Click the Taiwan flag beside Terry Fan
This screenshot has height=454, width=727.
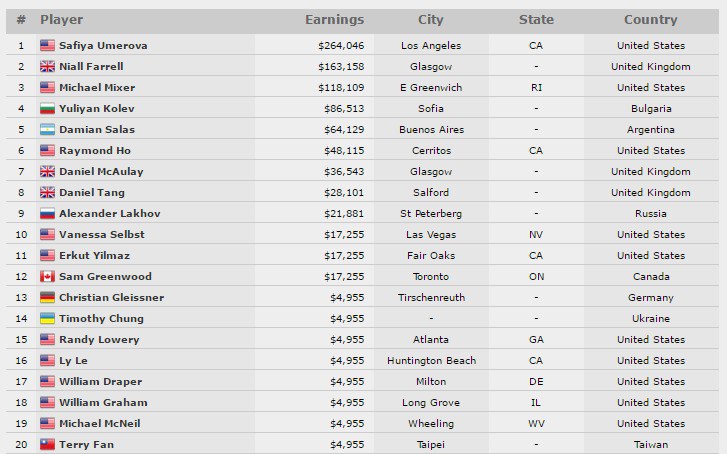click(x=47, y=444)
